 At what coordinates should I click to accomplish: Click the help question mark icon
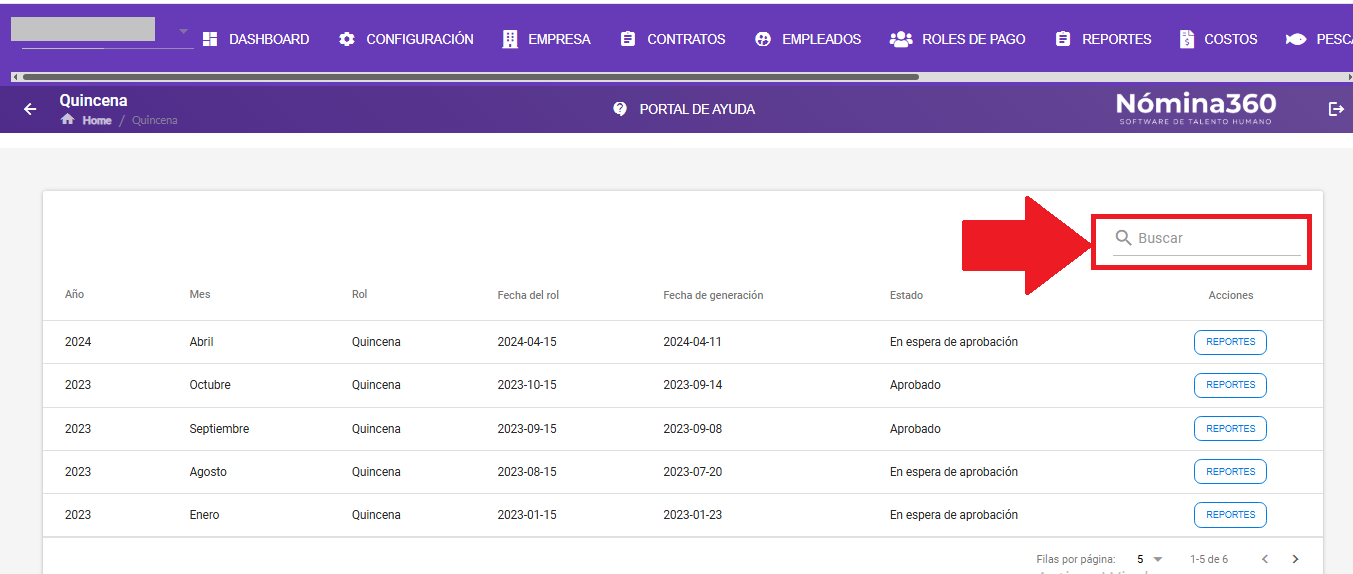point(620,109)
